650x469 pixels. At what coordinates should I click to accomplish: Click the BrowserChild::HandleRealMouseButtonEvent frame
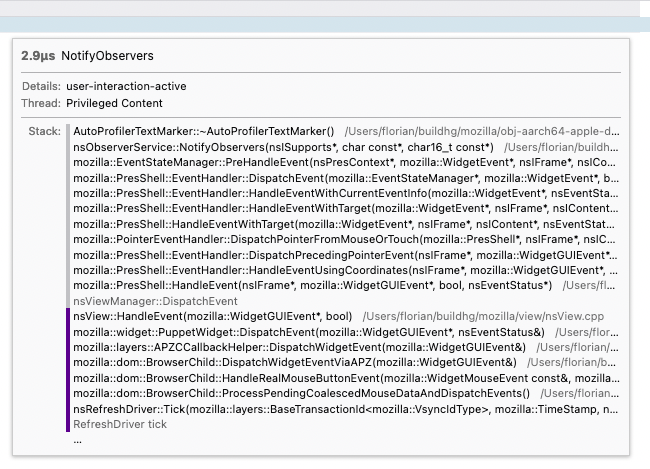point(346,378)
